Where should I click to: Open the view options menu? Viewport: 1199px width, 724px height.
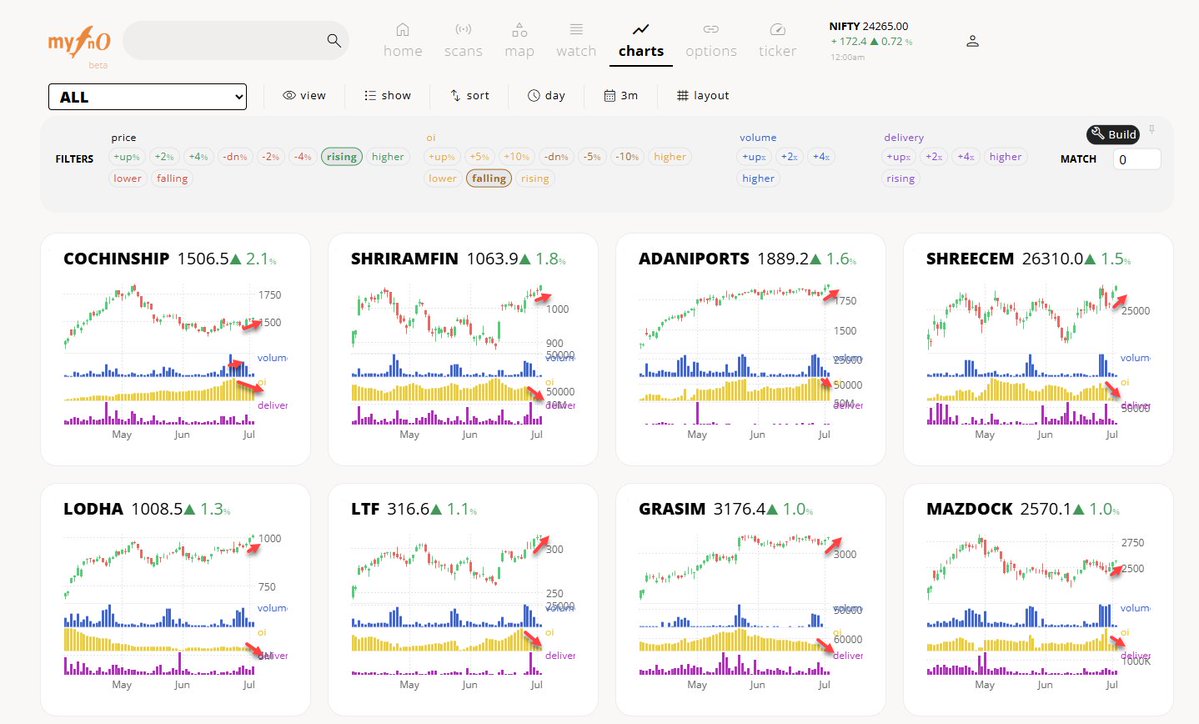pos(304,96)
